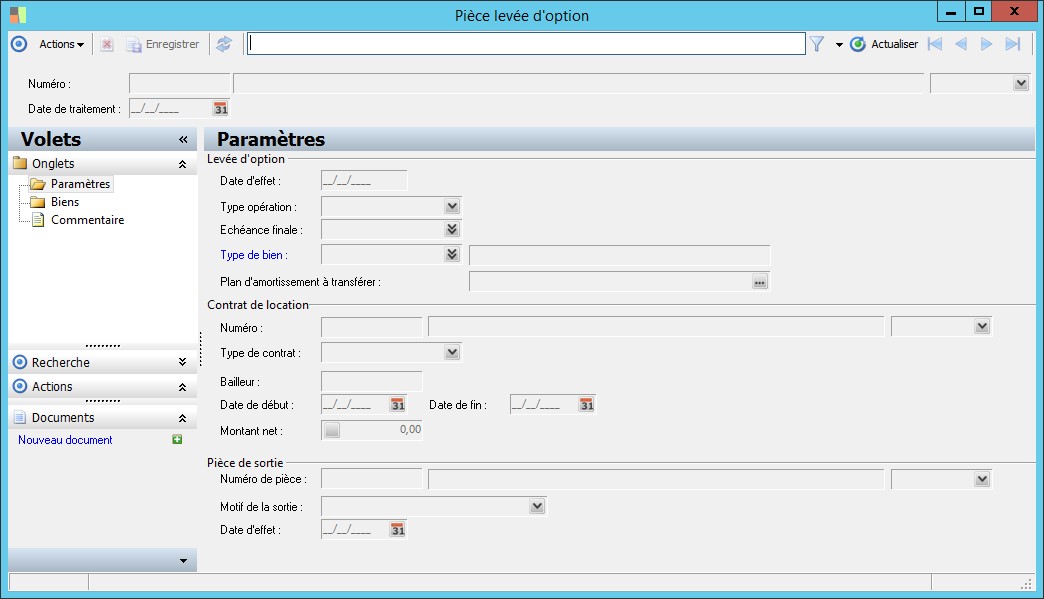Collapse the Volets side panel
The image size is (1044, 599).
pos(183,139)
